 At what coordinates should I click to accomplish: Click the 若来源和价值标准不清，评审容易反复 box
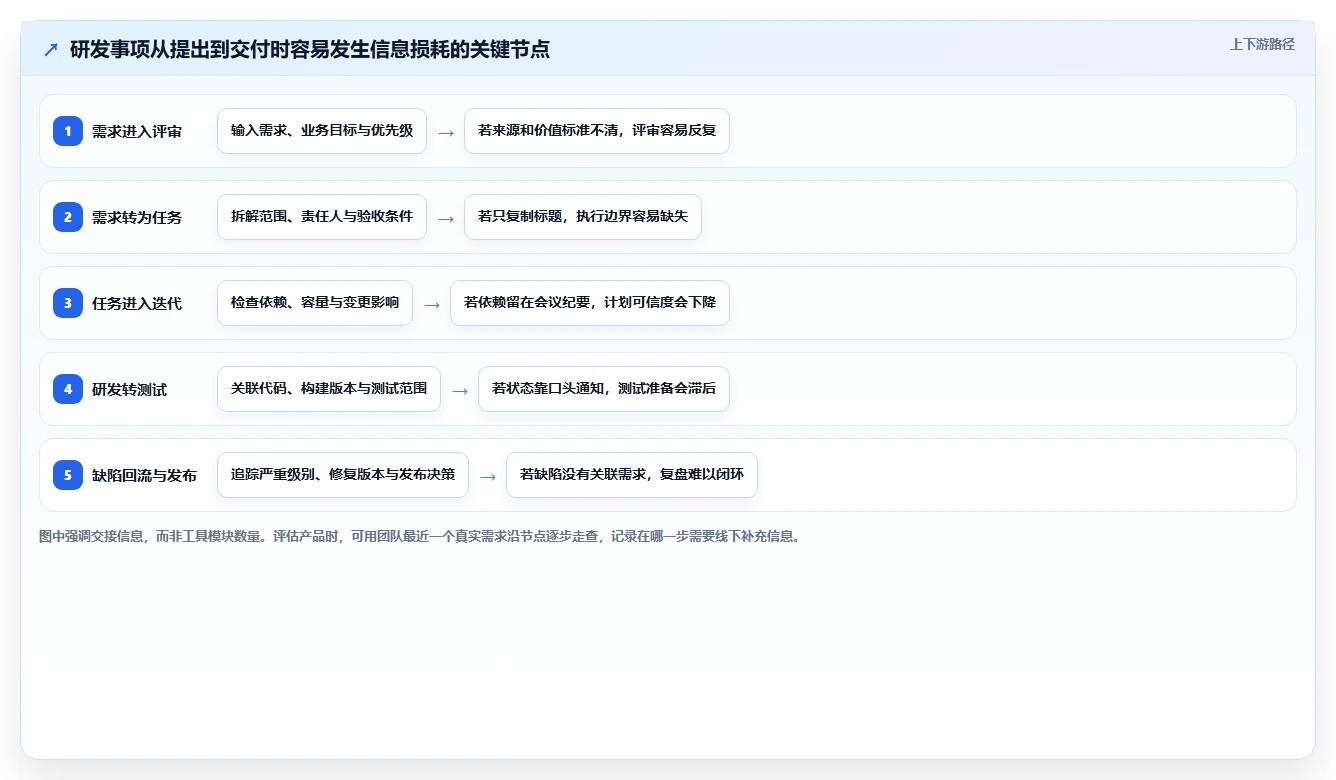[x=597, y=131]
